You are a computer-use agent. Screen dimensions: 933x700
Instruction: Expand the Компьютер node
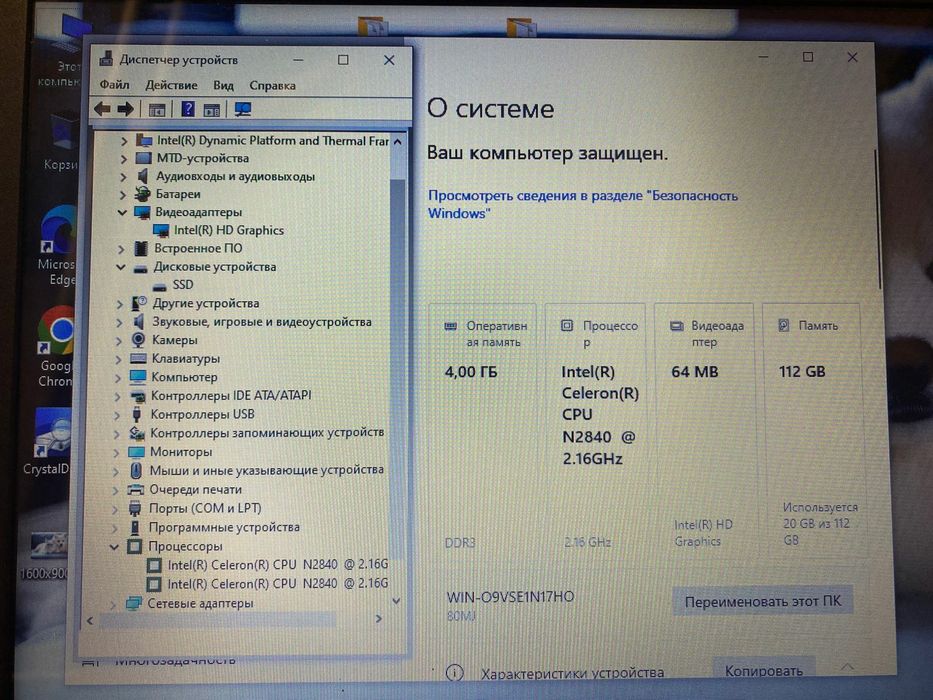pos(118,378)
